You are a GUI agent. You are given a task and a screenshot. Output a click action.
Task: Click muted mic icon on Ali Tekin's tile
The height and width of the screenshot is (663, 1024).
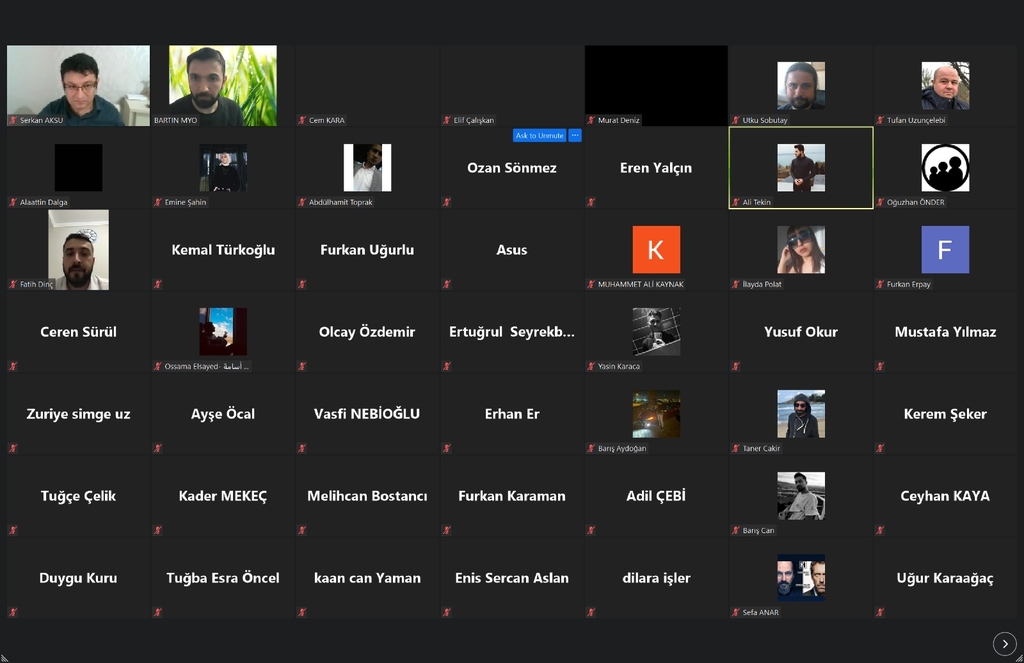point(735,202)
